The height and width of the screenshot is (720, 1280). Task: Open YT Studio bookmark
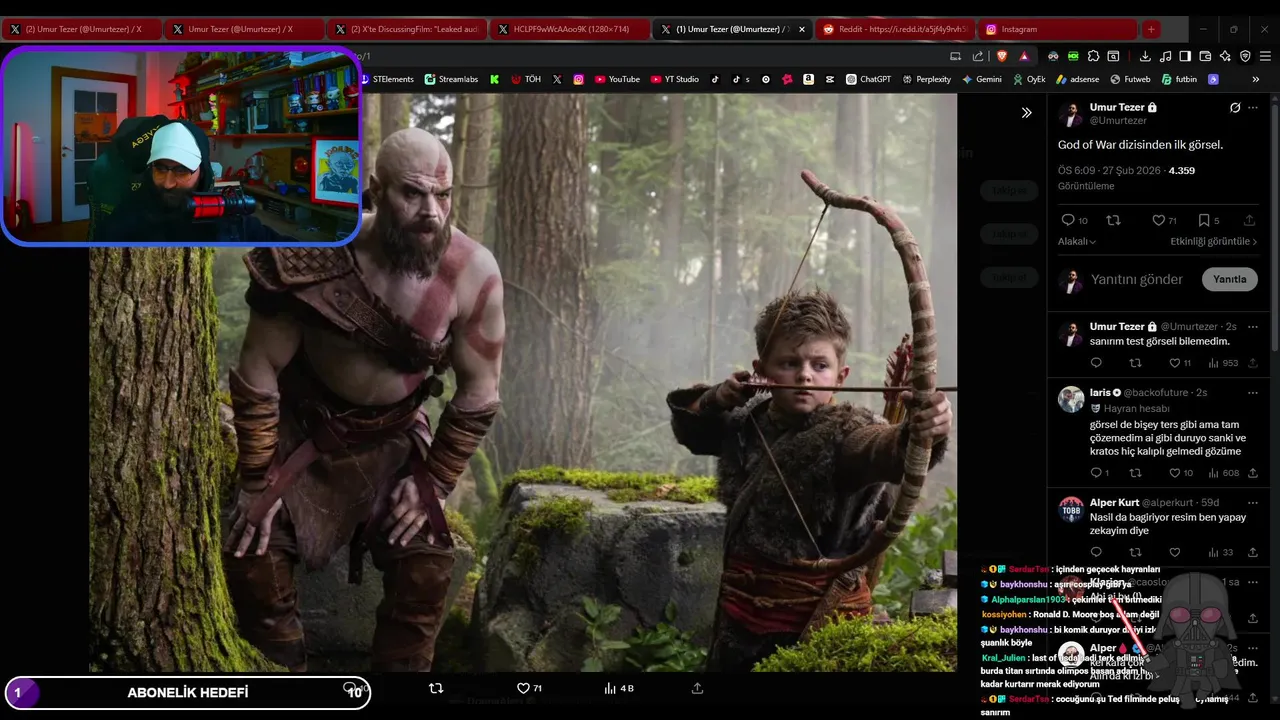(675, 79)
